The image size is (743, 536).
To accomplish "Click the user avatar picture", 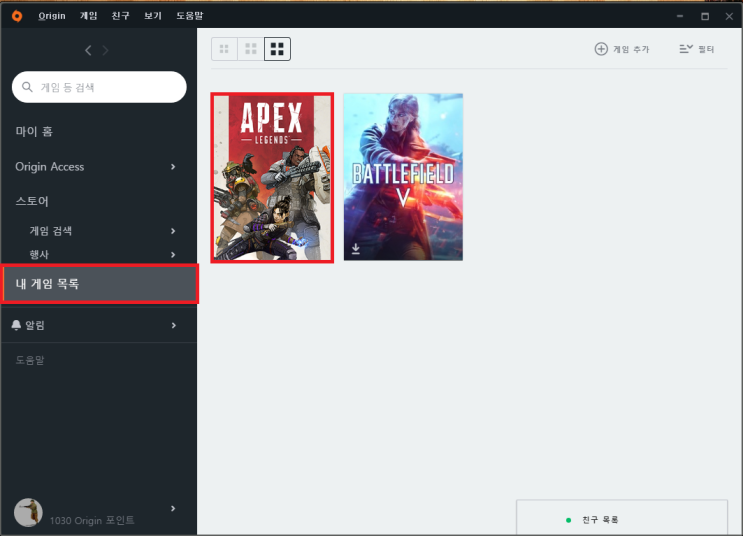I will click(x=28, y=512).
